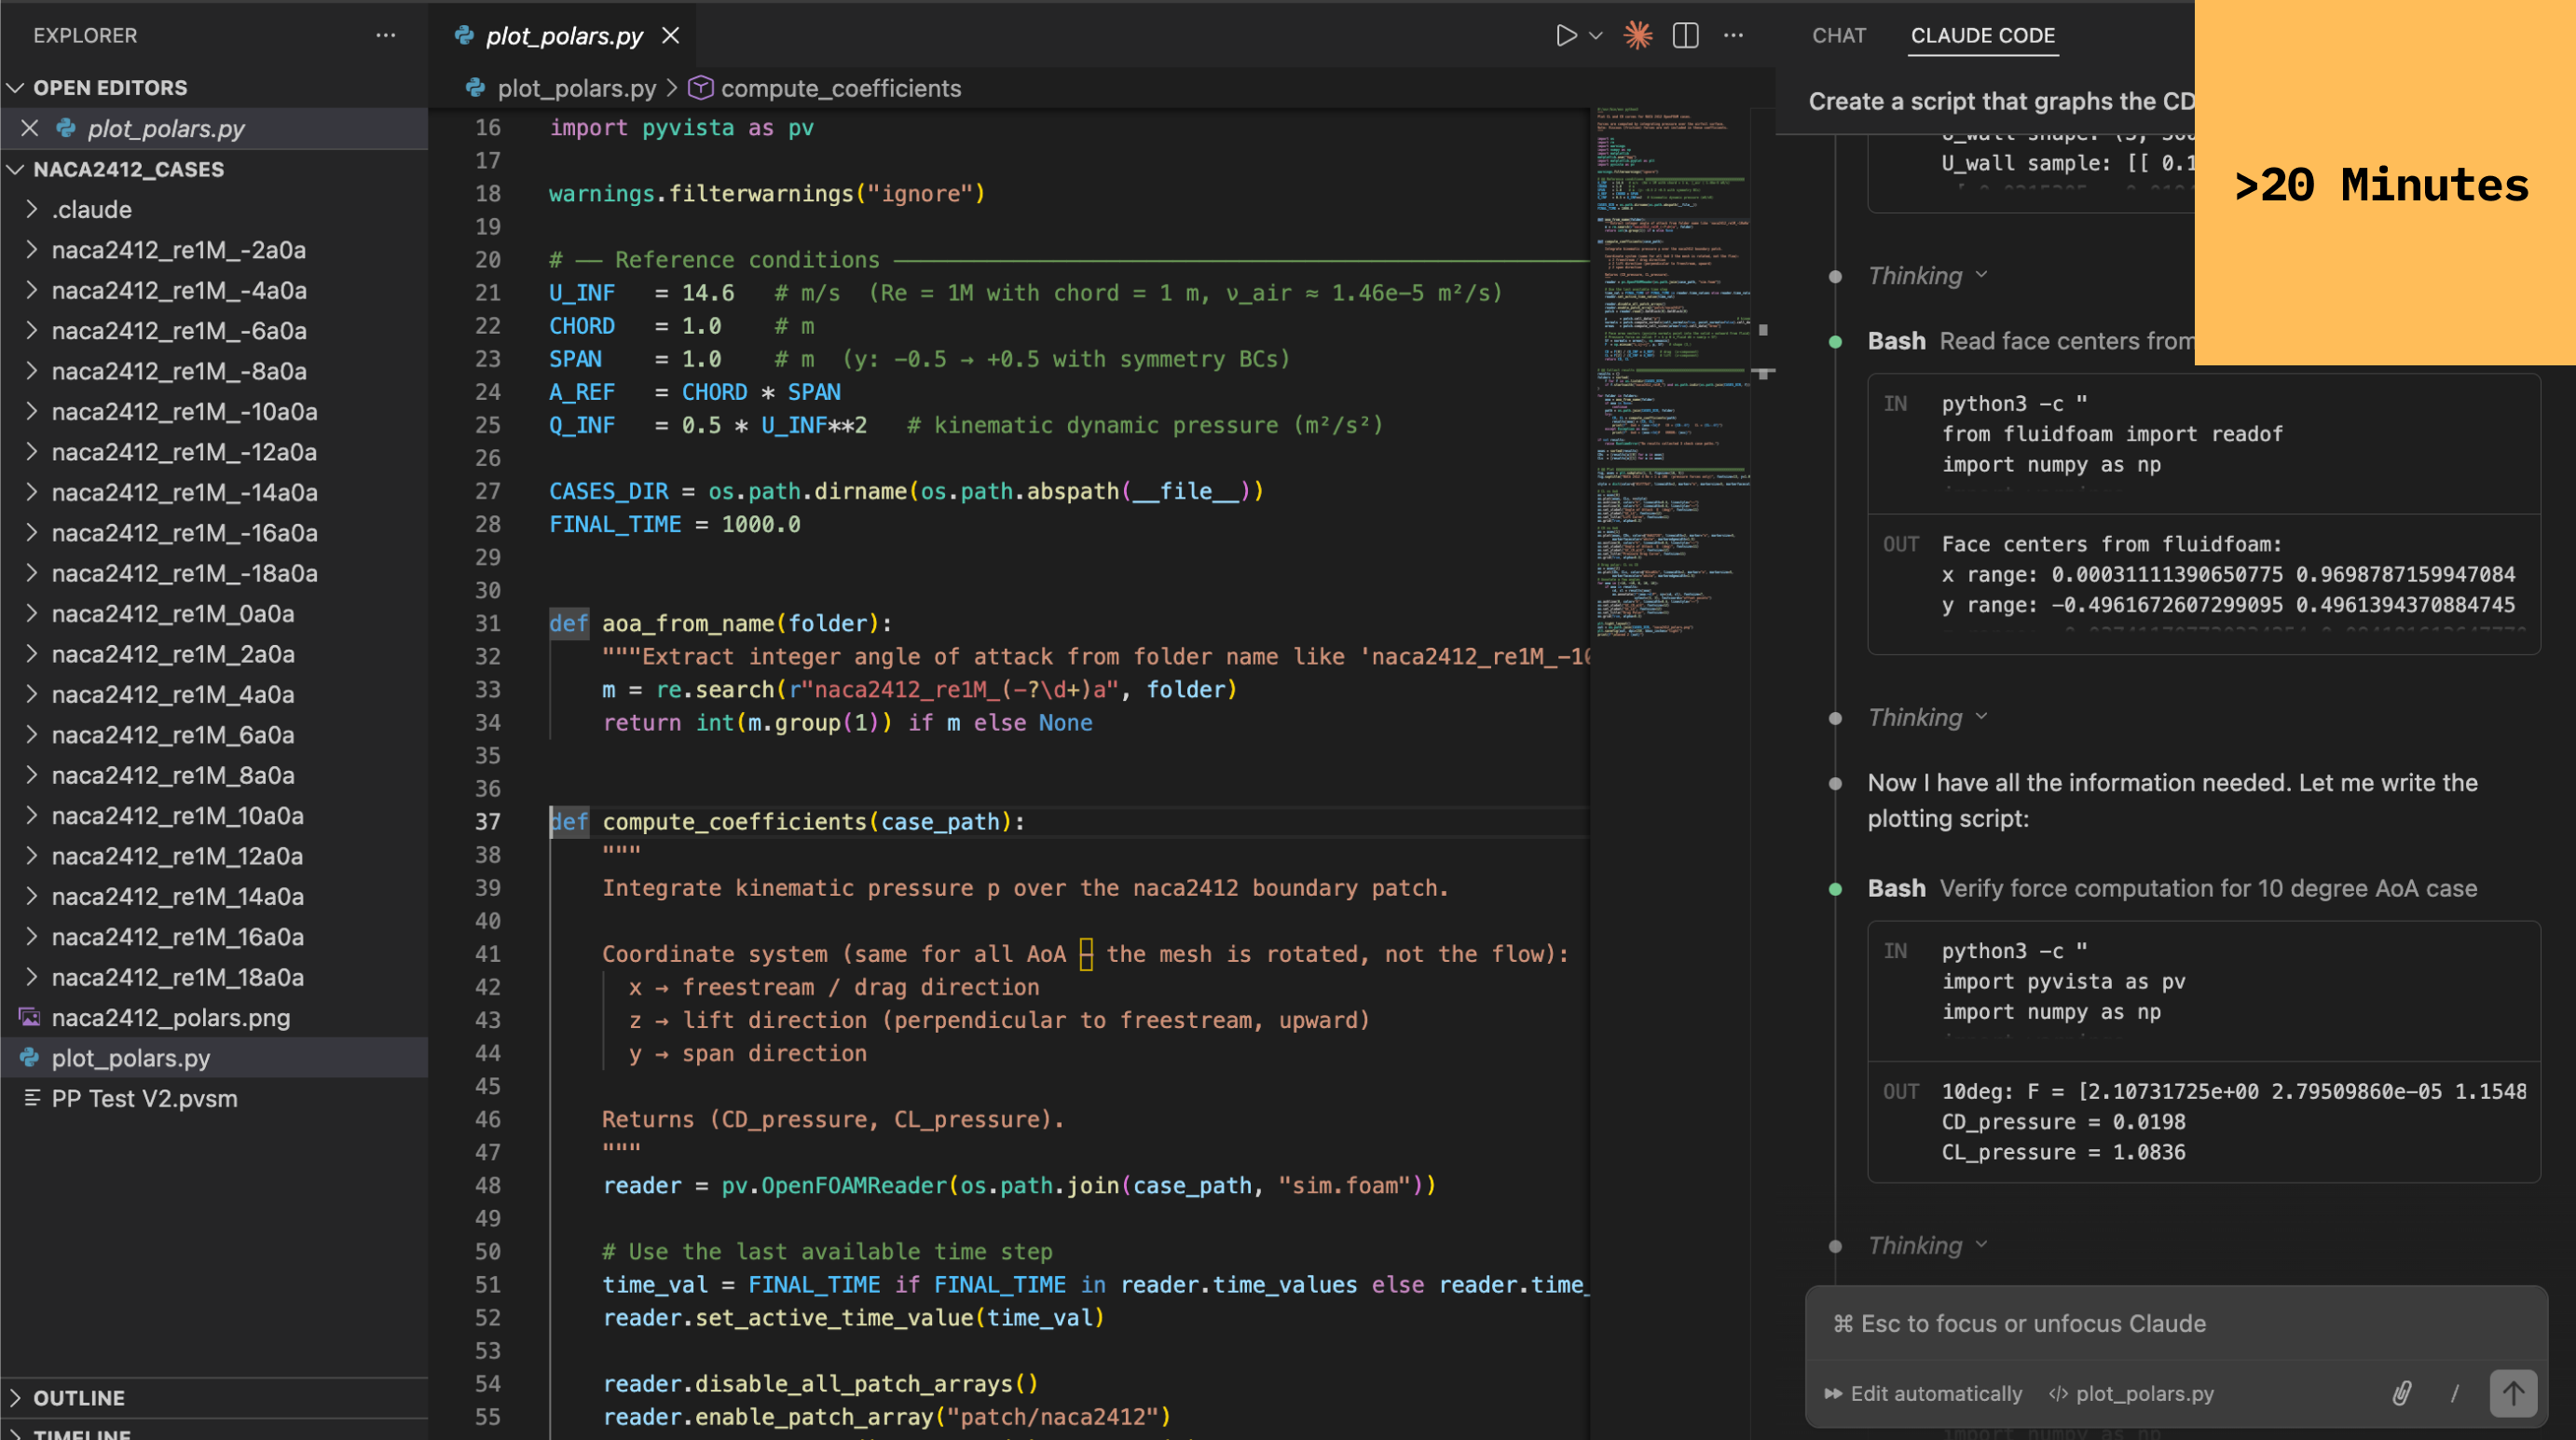Open naca2412_re1M_-10a0a folder
2576x1440 pixels.
(184, 412)
